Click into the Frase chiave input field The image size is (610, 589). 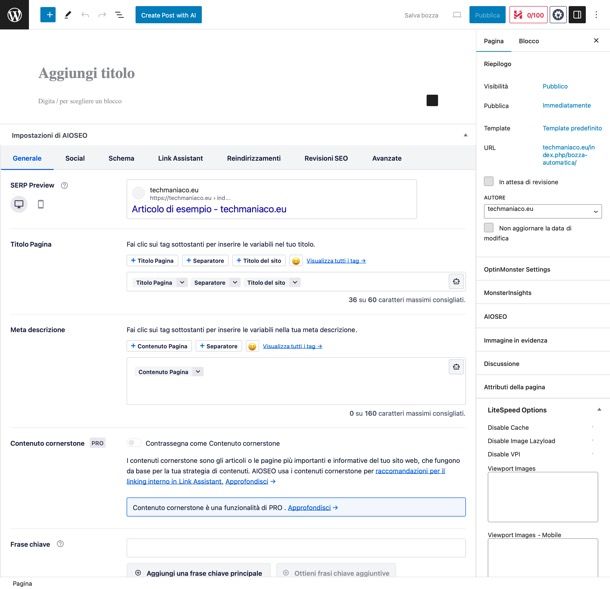(x=296, y=548)
